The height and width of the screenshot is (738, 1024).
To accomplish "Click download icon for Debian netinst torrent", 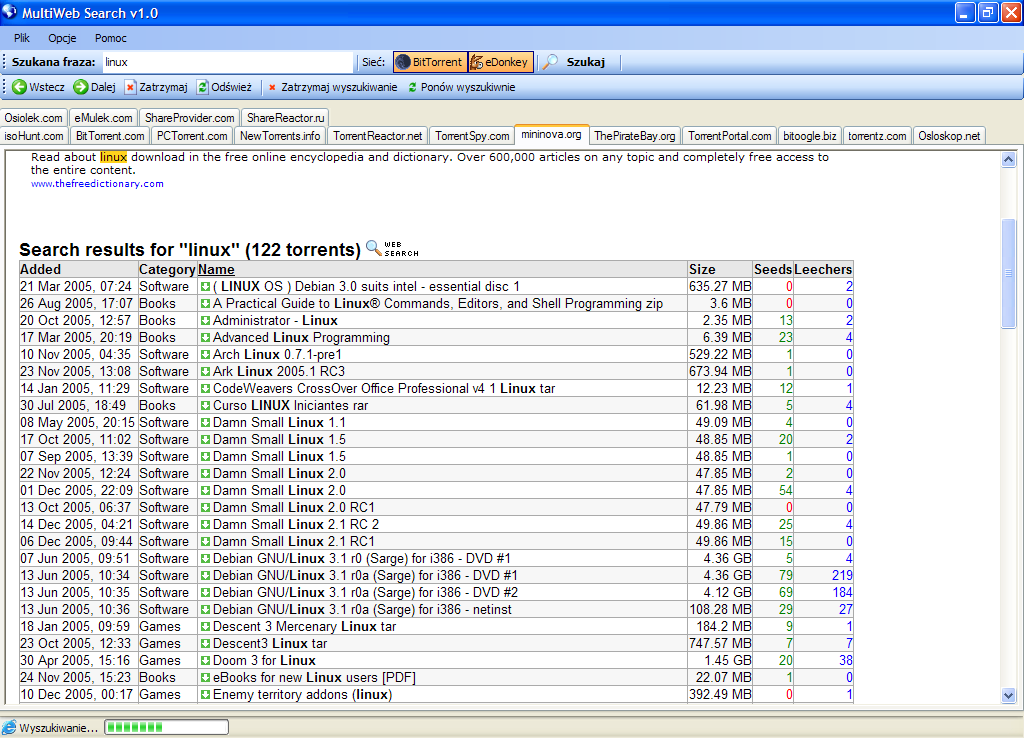I will click(205, 610).
